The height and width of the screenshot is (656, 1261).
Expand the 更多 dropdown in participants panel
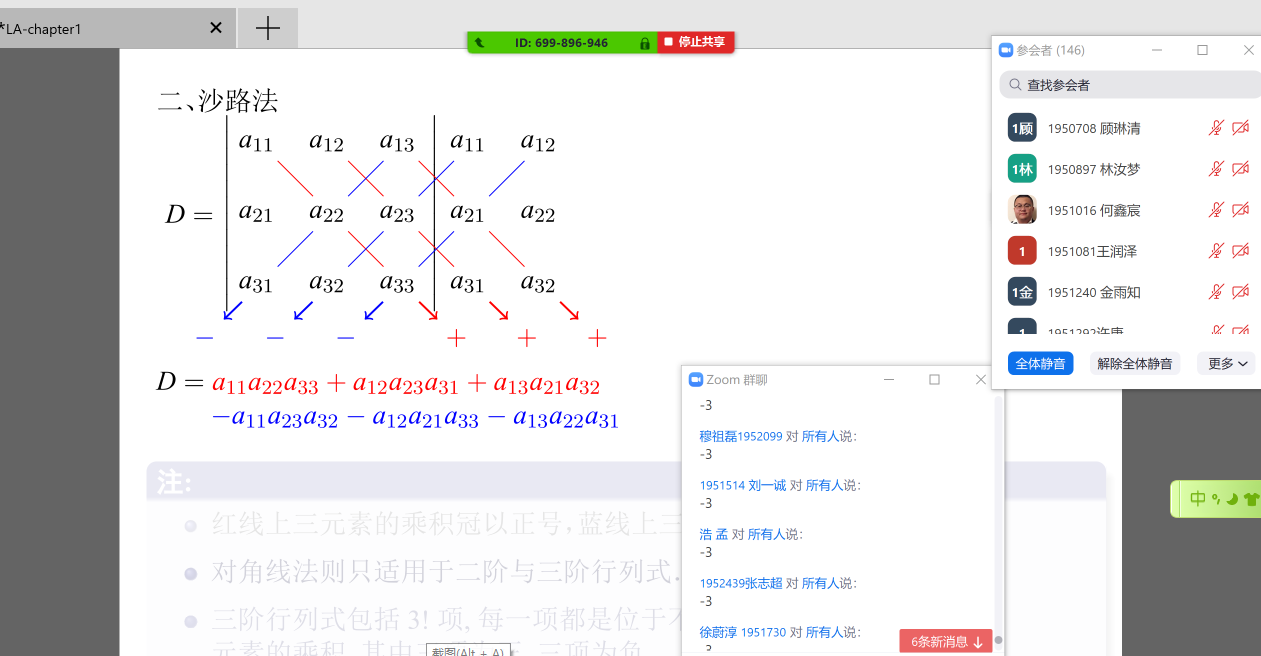1226,363
